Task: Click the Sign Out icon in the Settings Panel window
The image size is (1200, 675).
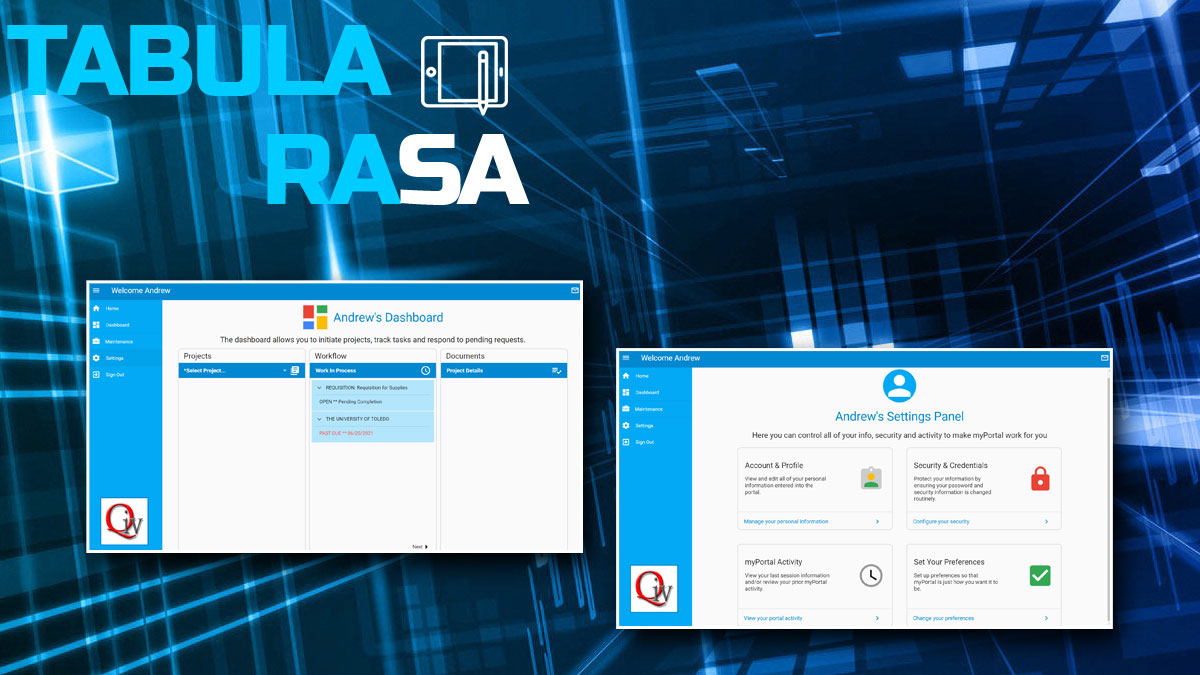Action: coord(626,442)
